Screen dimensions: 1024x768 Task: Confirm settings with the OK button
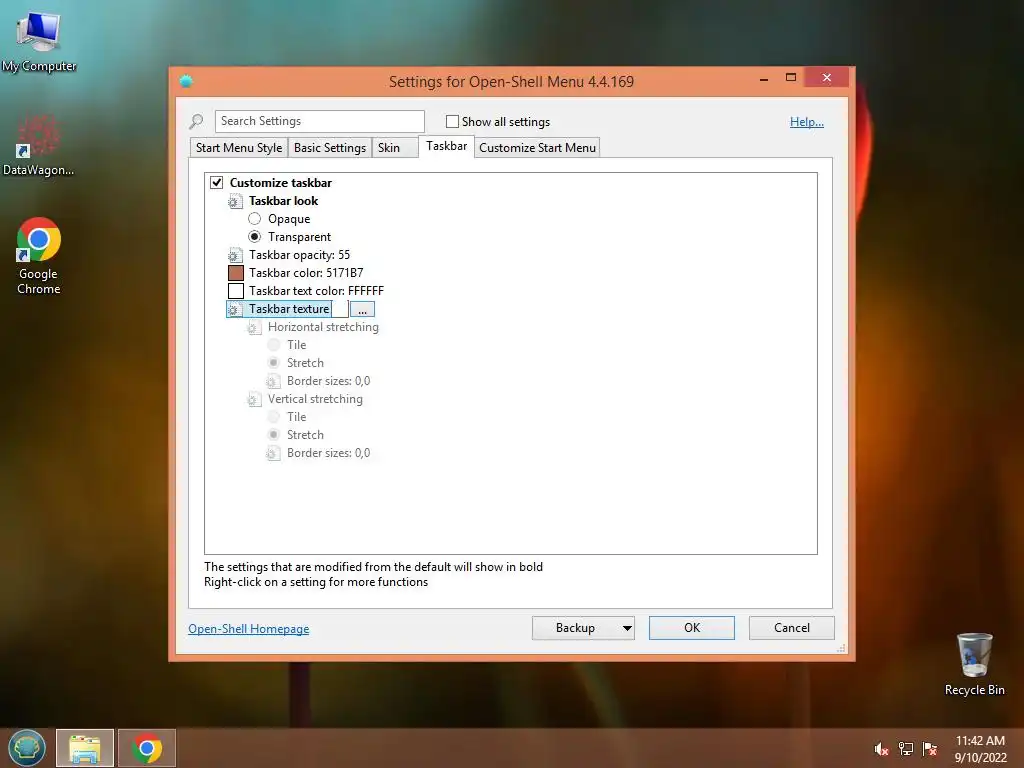coord(692,628)
